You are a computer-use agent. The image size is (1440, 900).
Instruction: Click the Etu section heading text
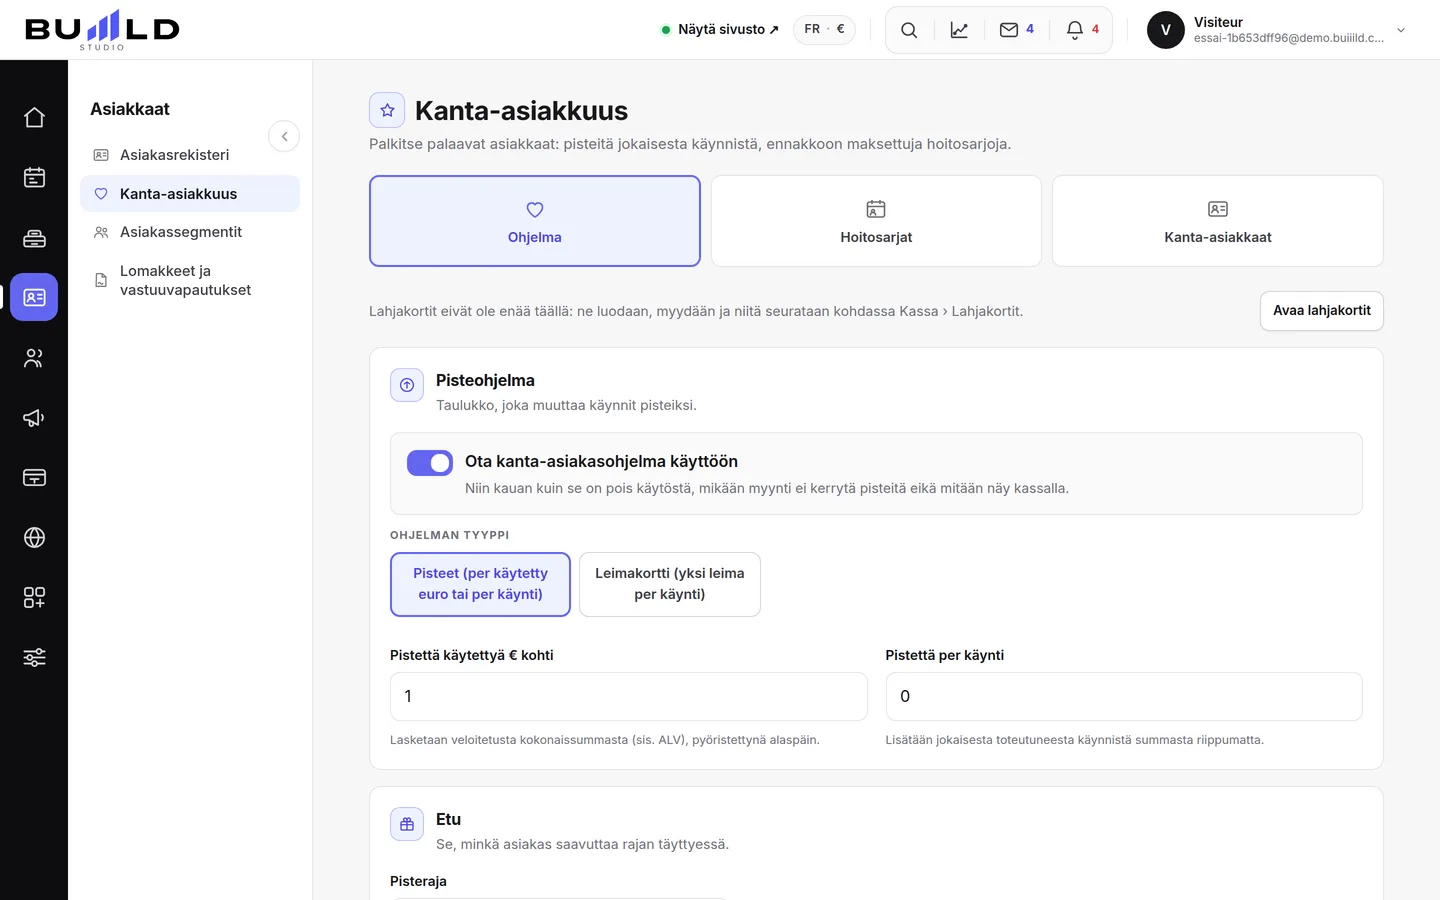[448, 819]
